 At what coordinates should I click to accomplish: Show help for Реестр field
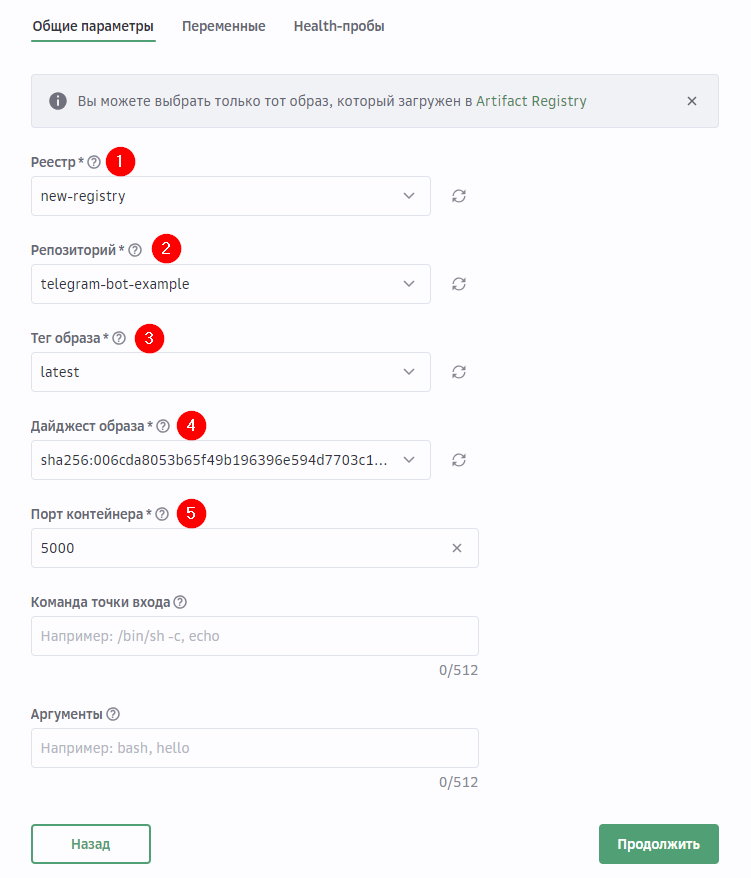coord(94,162)
